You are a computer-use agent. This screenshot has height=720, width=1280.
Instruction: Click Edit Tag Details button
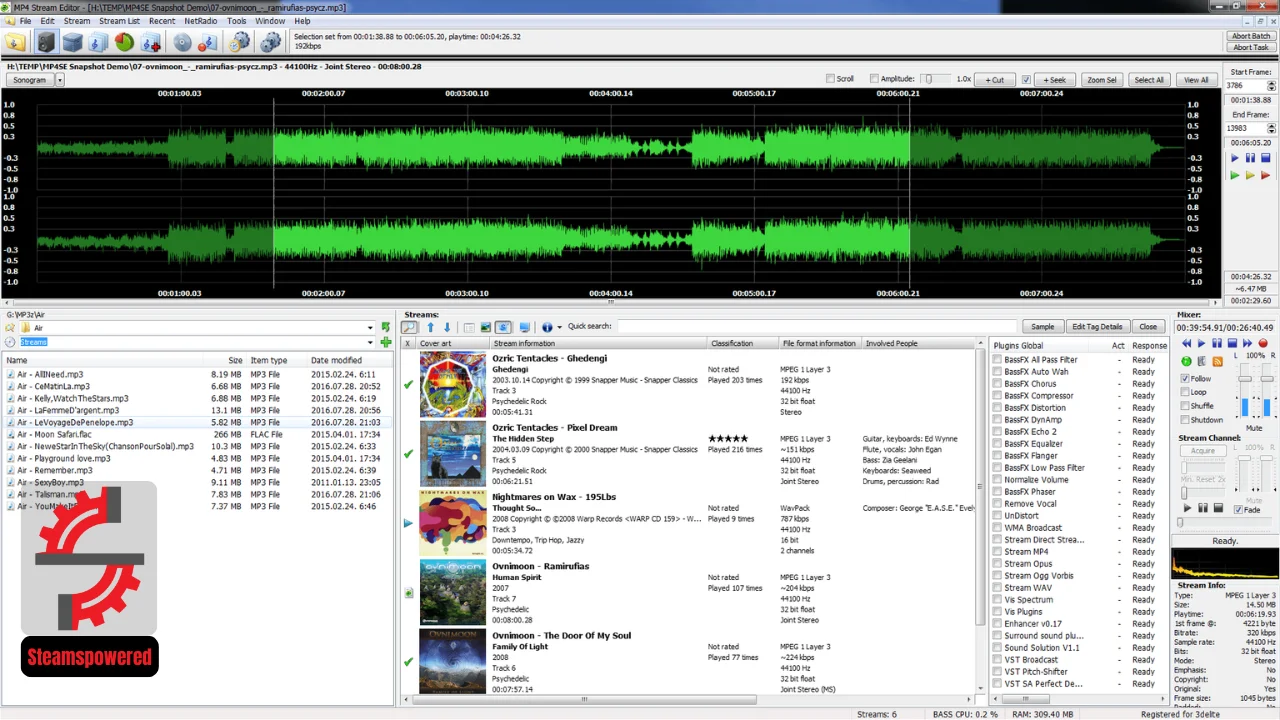click(x=1098, y=327)
